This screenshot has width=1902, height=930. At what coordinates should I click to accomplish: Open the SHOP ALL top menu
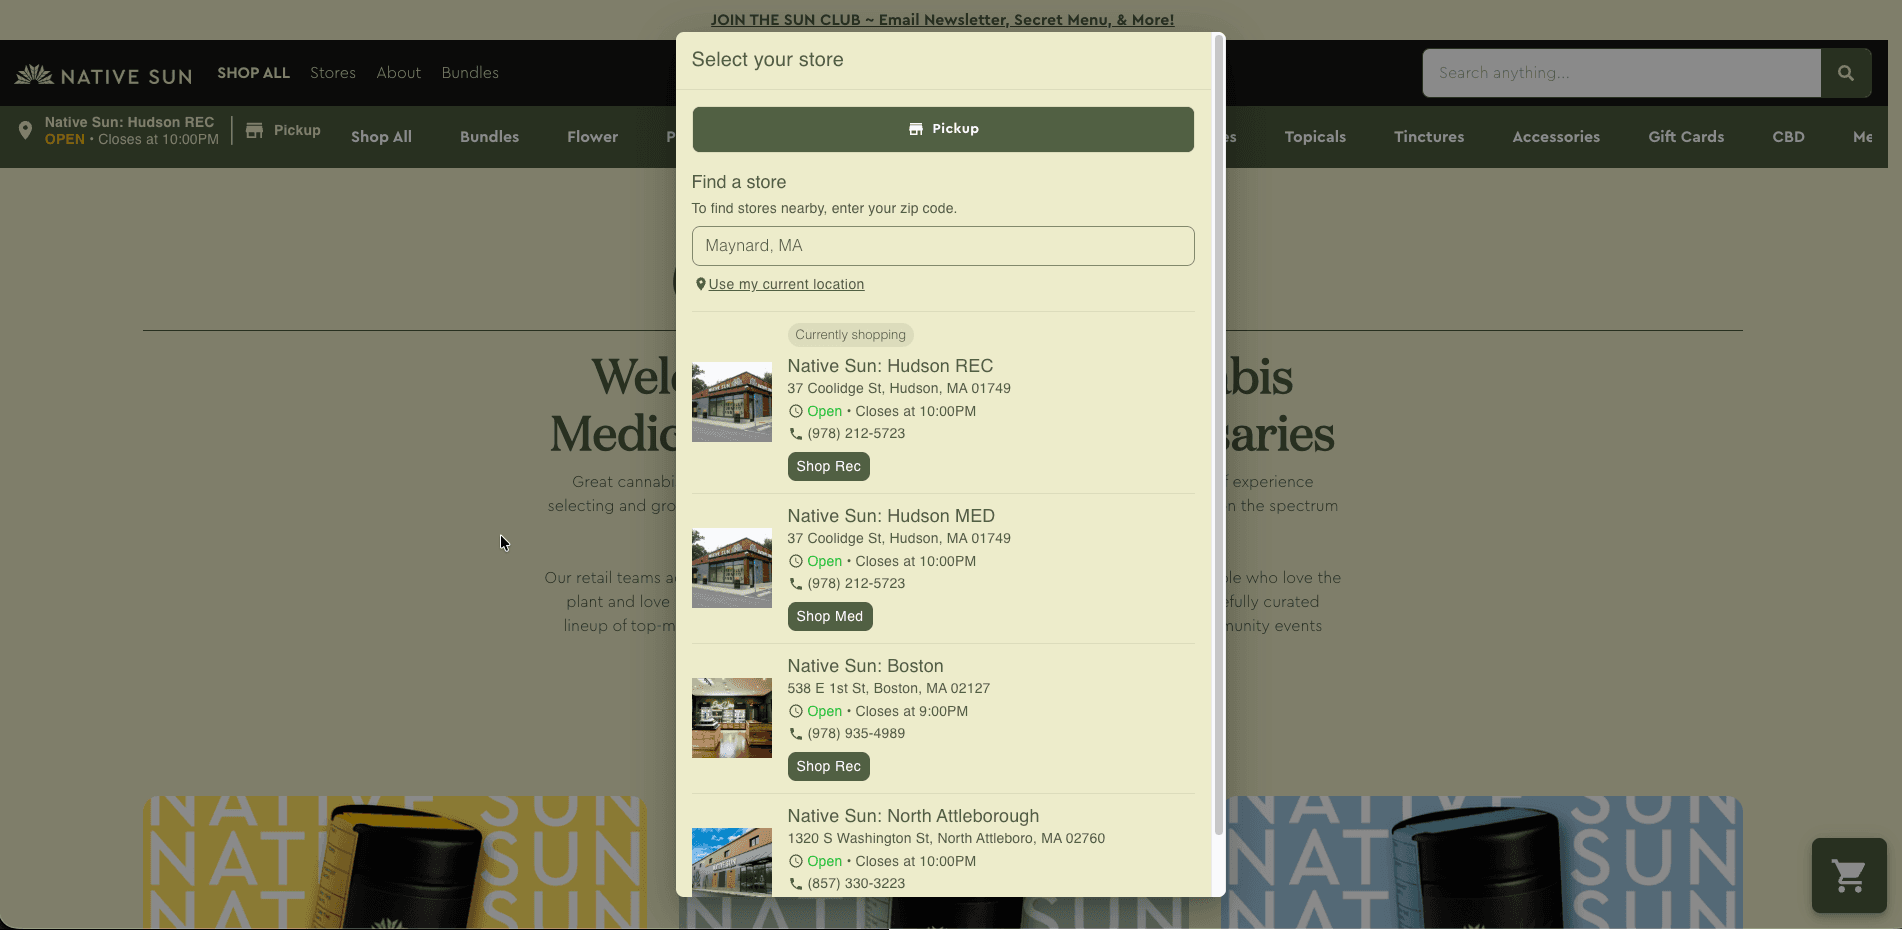253,73
